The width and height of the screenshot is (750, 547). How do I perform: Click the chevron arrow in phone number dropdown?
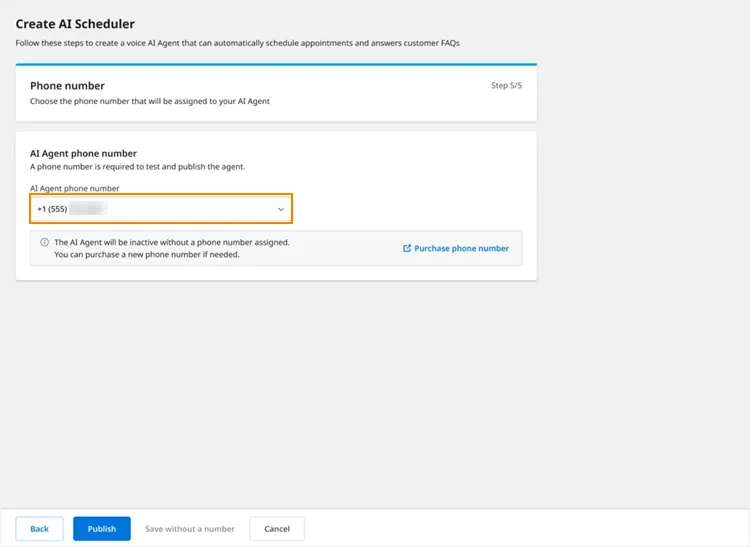[281, 209]
